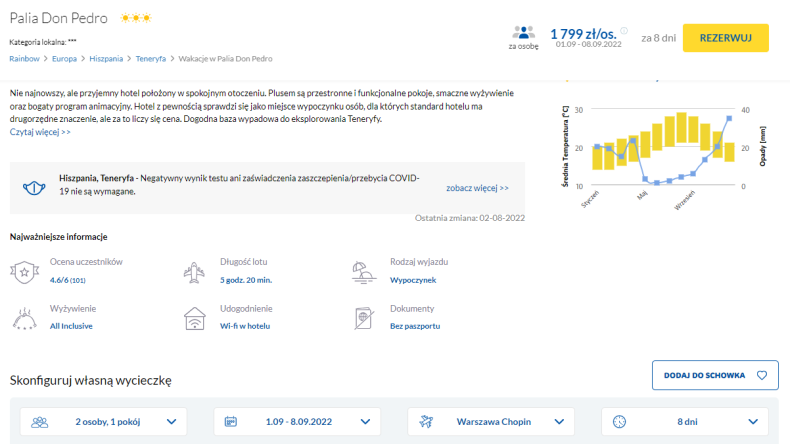
Task: Click the crossed passport Dokumenty icon
Action: (x=364, y=319)
